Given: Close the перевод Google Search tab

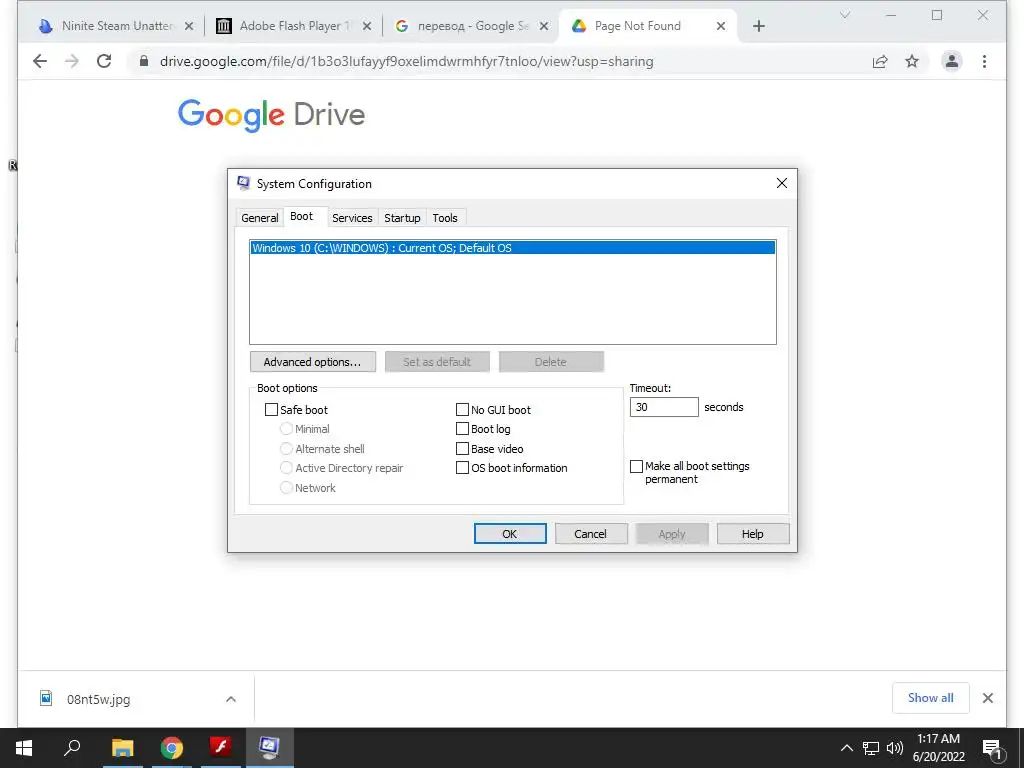Looking at the screenshot, I should coord(544,26).
